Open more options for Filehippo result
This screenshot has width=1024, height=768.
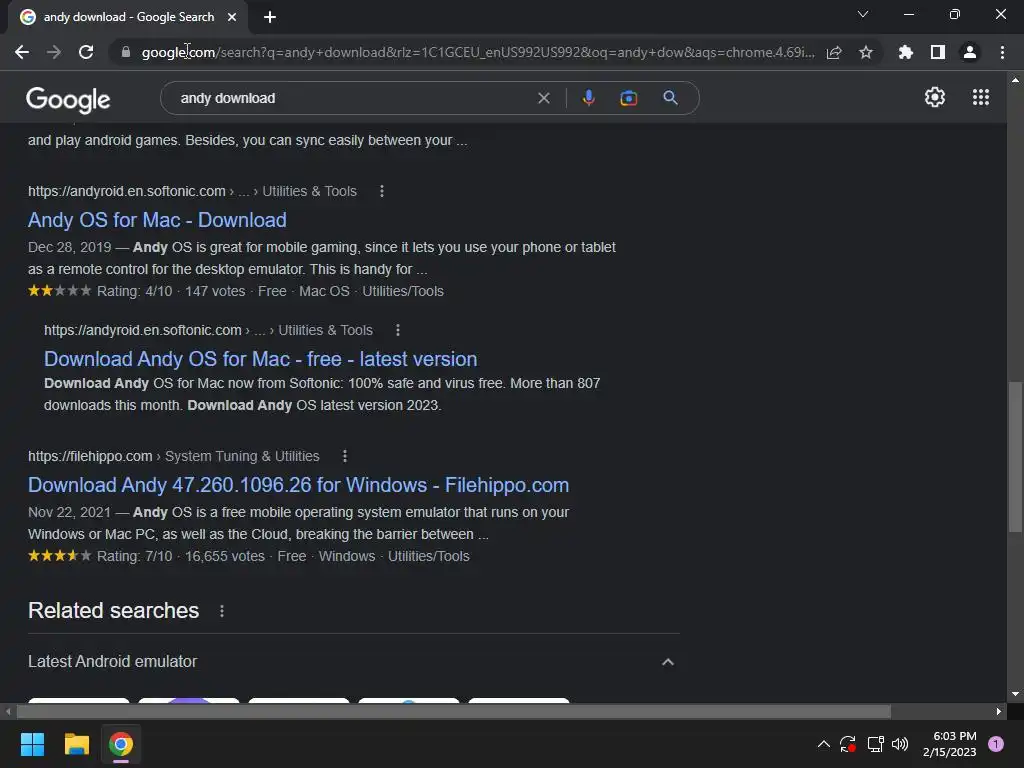click(x=345, y=456)
